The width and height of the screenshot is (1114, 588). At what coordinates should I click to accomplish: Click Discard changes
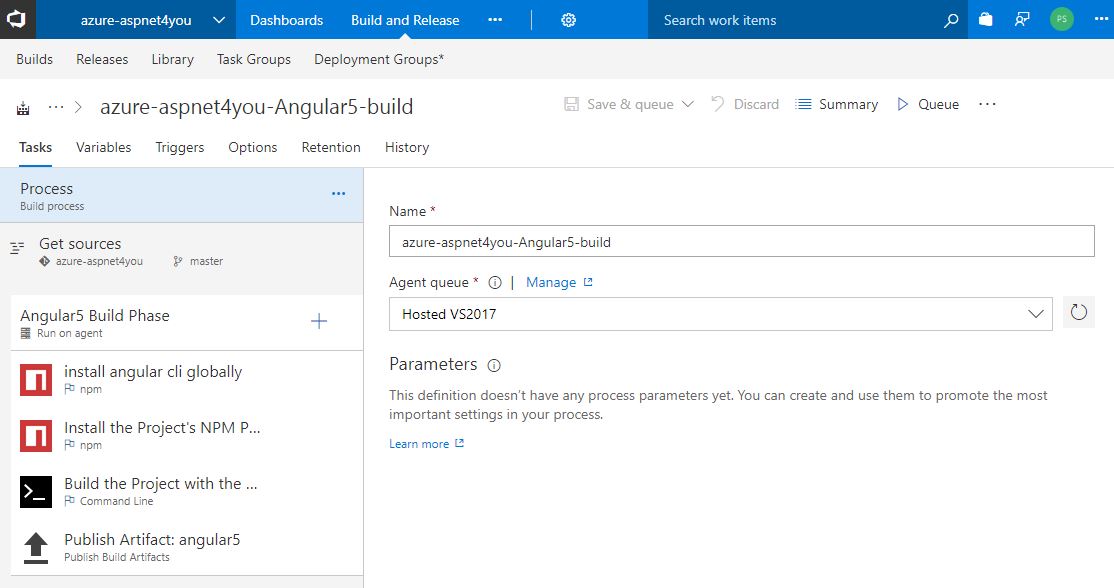(745, 104)
